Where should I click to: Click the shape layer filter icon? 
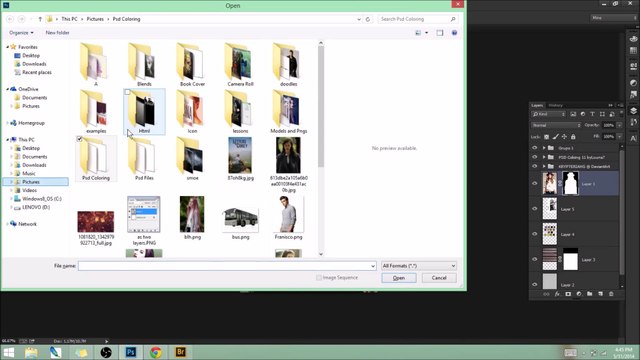coord(602,114)
